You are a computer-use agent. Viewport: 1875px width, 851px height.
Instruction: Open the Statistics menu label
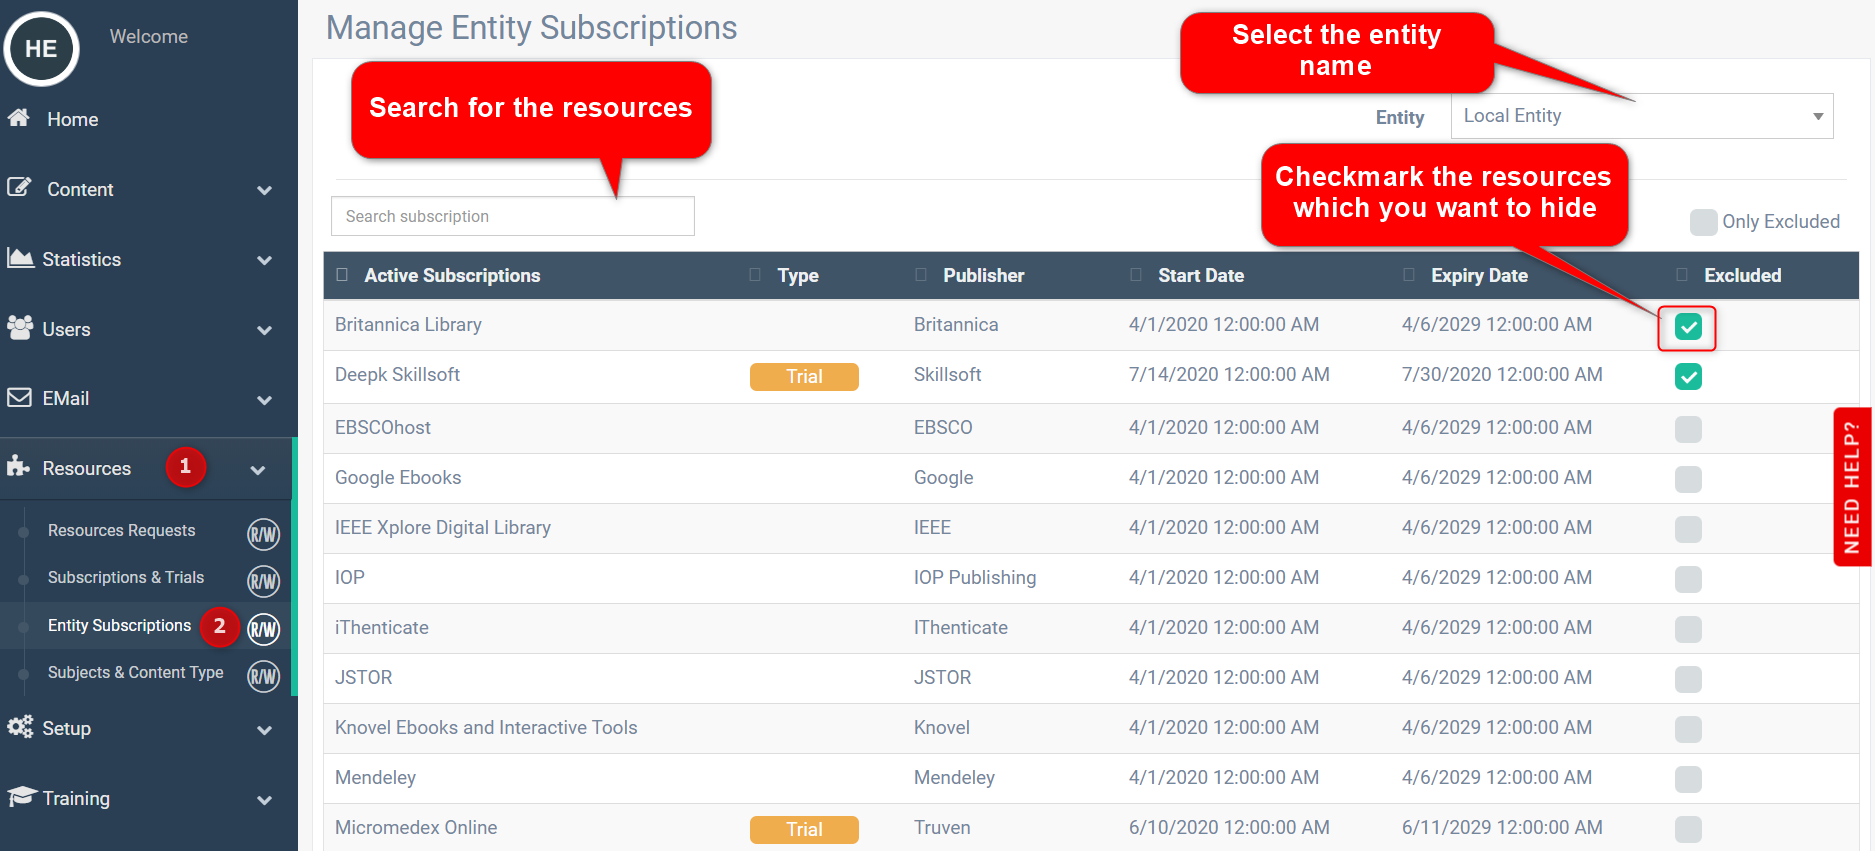click(x=82, y=259)
